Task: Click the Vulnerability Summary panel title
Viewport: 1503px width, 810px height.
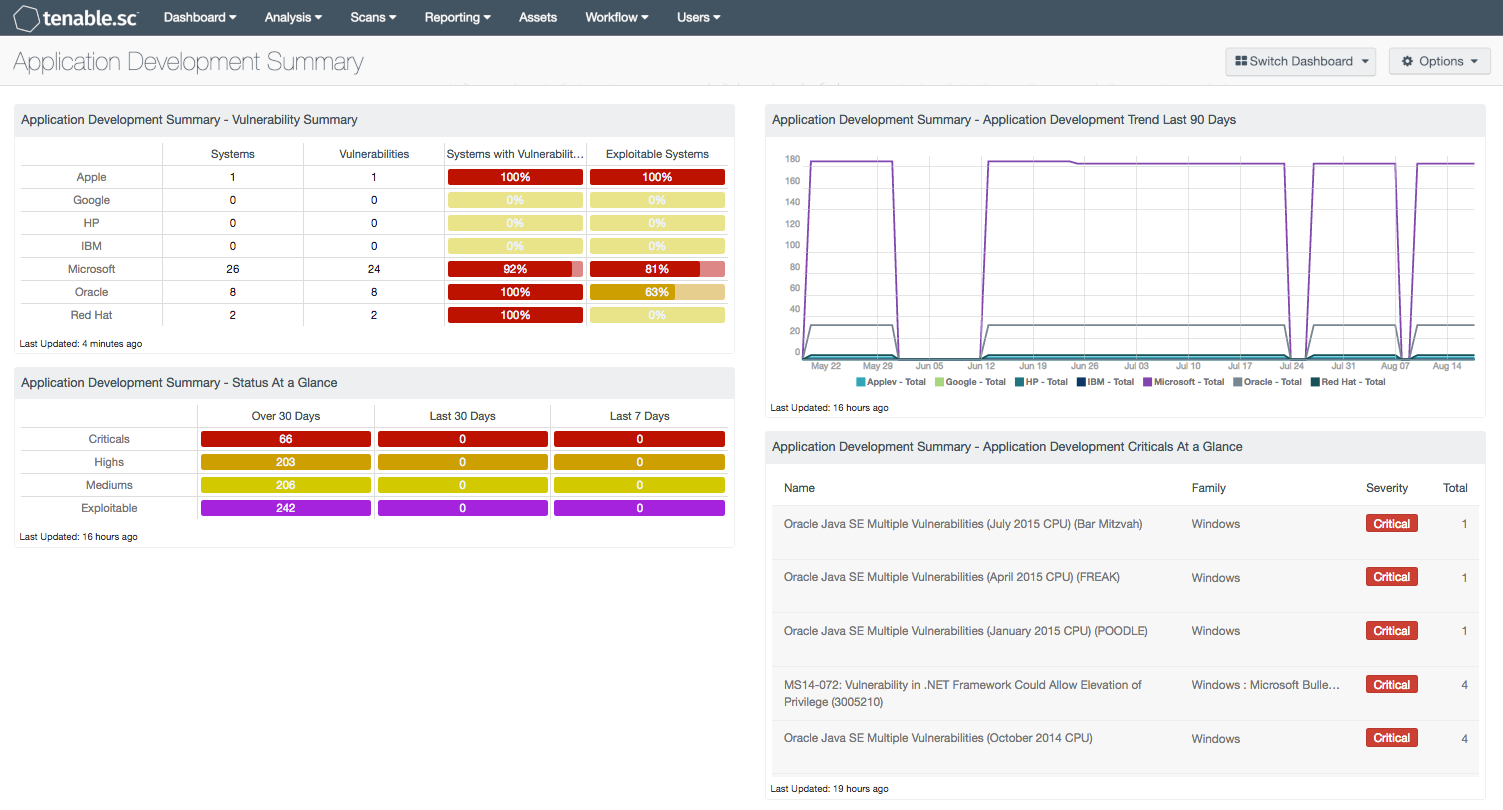Action: coord(189,120)
